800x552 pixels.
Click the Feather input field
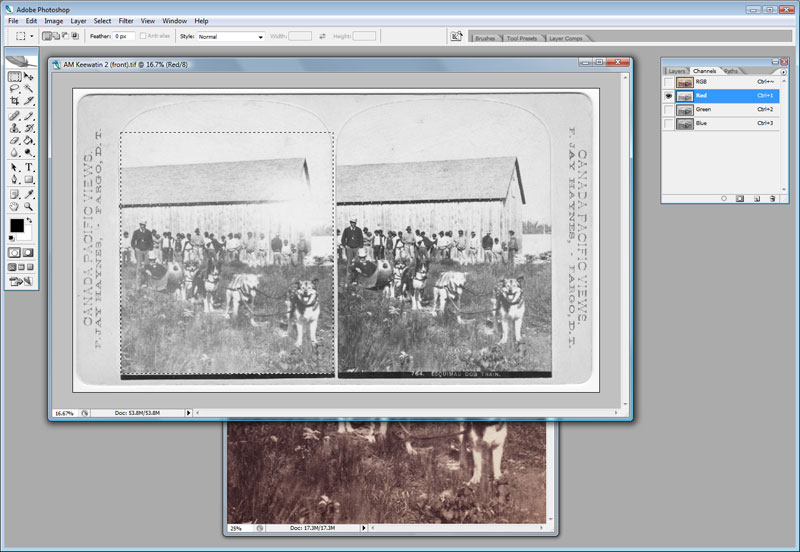click(123, 36)
